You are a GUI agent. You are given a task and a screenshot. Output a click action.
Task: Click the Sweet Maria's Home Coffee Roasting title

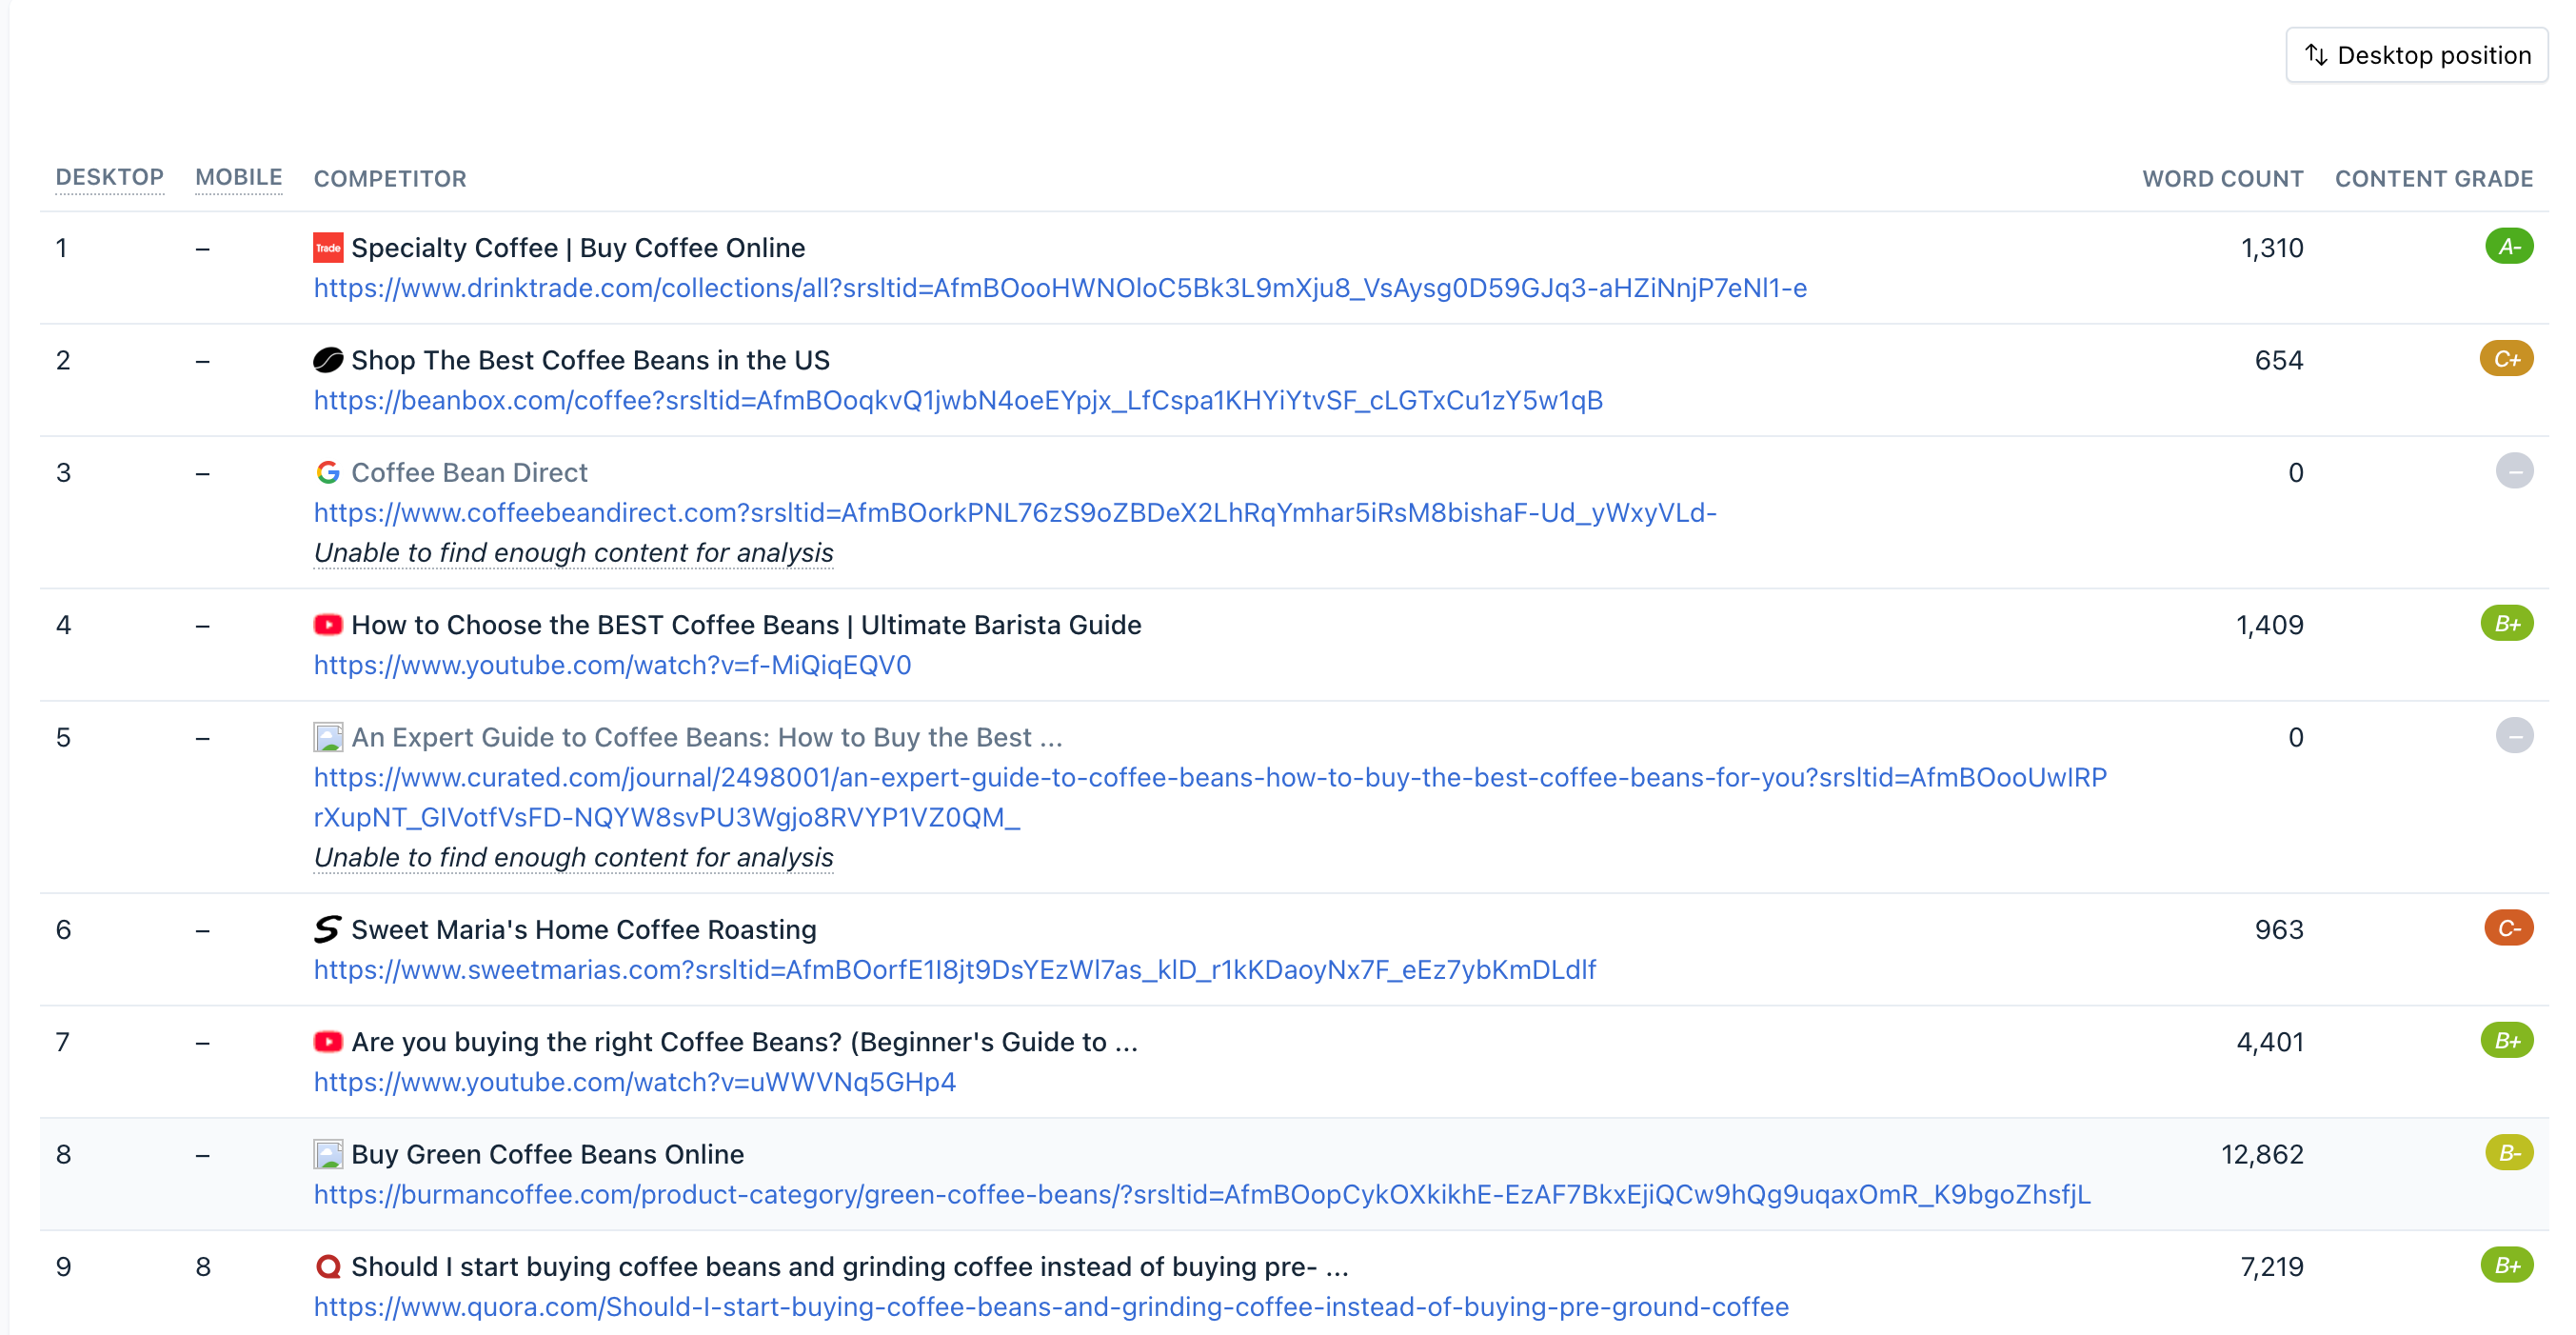[x=583, y=929]
